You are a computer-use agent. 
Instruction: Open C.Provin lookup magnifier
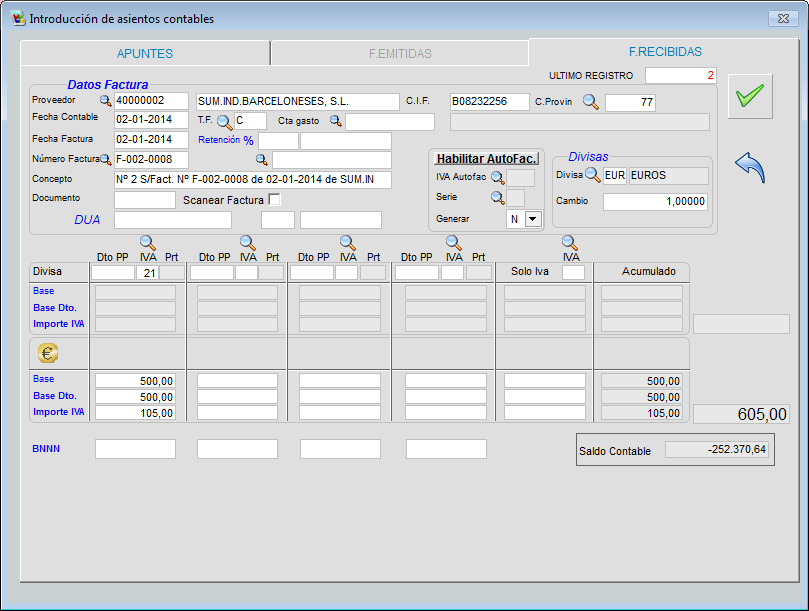590,101
